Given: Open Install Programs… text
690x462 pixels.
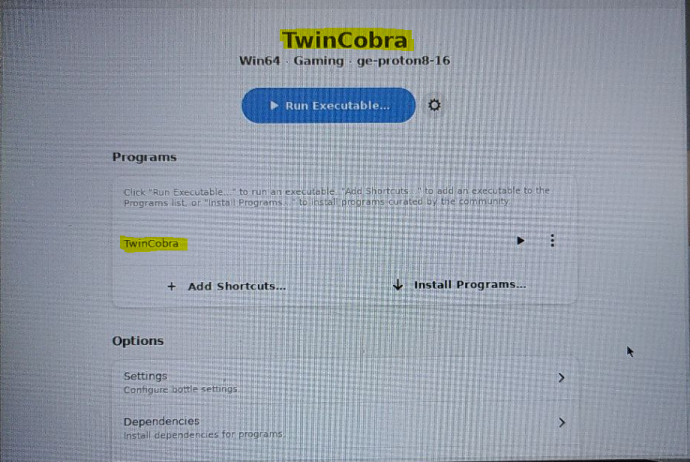Looking at the screenshot, I should point(470,285).
